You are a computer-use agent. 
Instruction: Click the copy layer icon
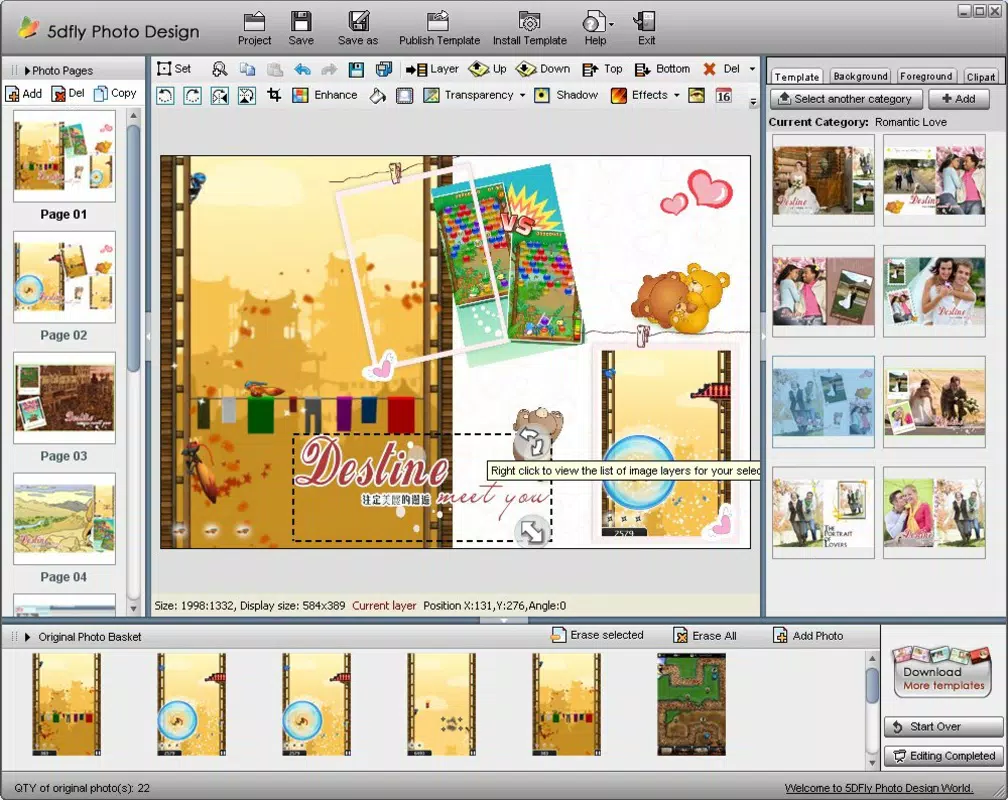(x=248, y=69)
